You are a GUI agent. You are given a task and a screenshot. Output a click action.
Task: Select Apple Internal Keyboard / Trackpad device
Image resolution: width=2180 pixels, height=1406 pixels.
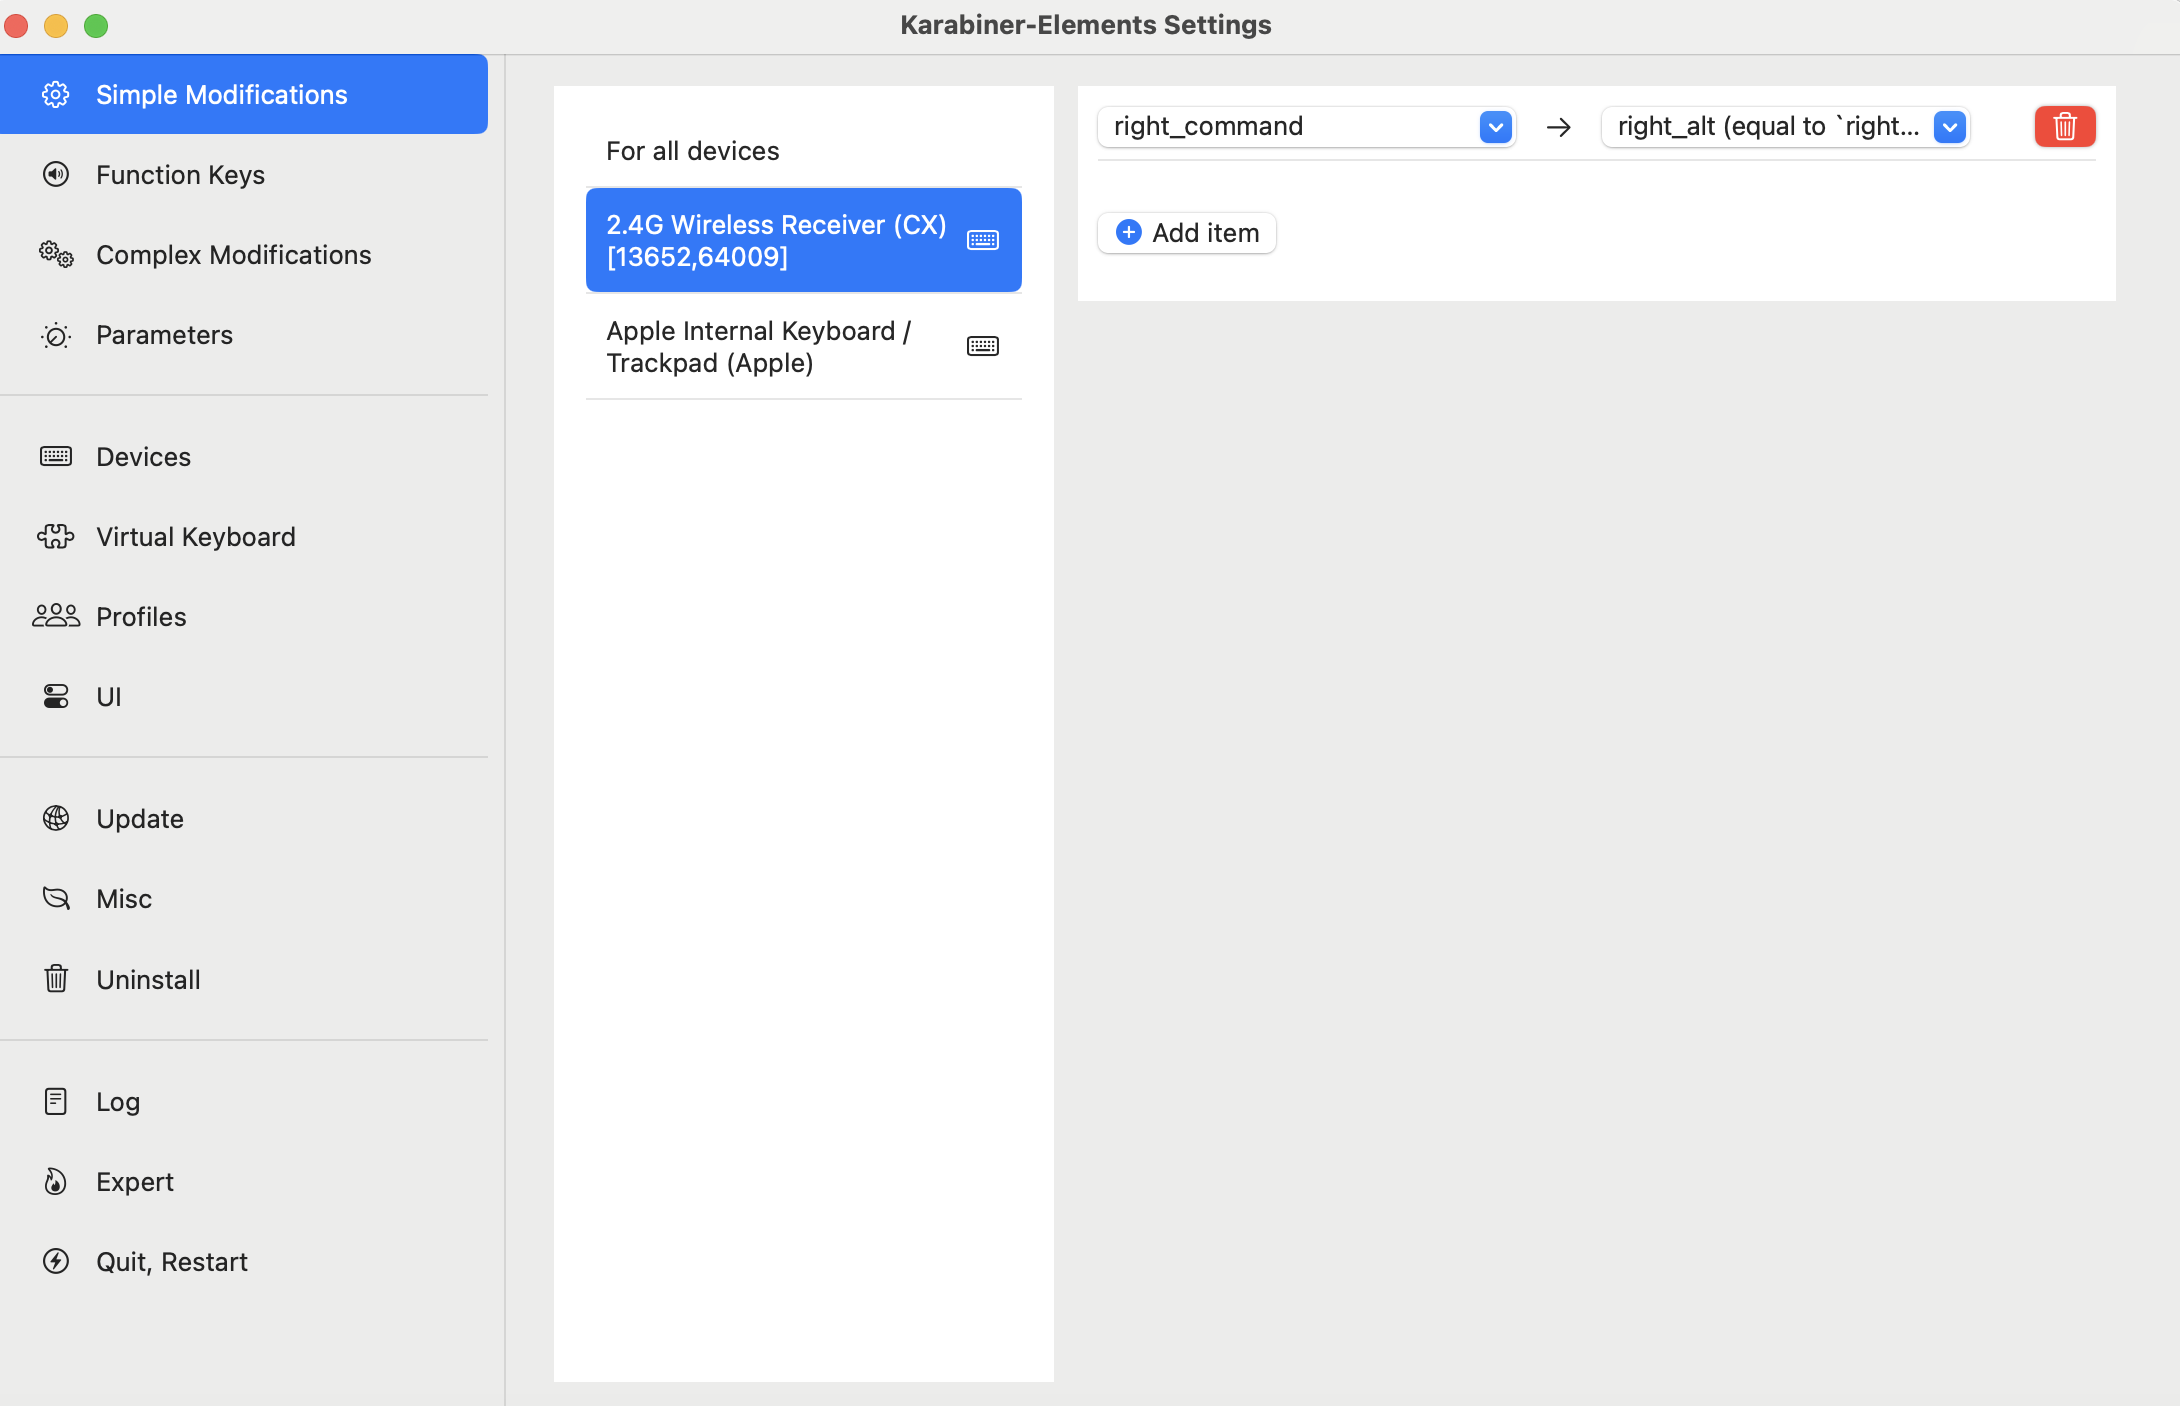point(758,347)
